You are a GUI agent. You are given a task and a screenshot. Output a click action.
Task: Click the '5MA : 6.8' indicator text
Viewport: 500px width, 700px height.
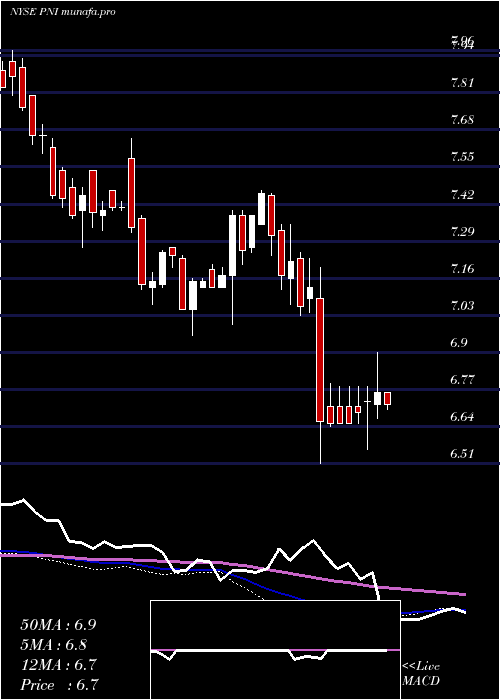(54, 645)
